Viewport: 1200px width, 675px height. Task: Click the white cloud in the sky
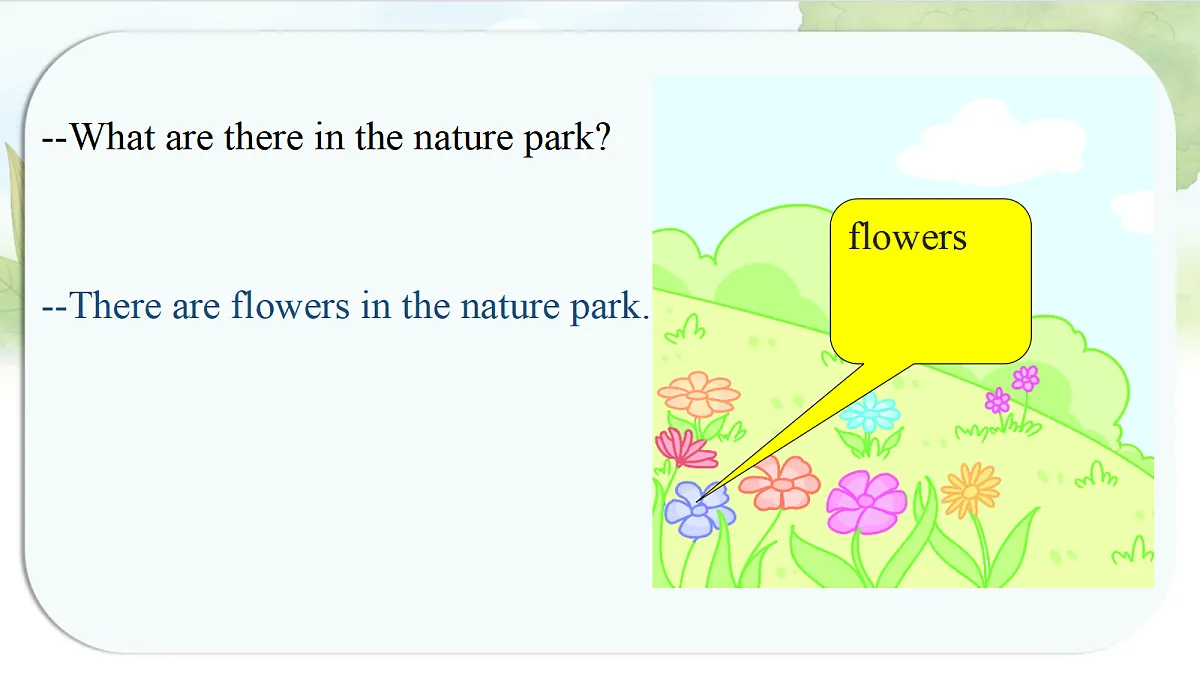coord(990,143)
